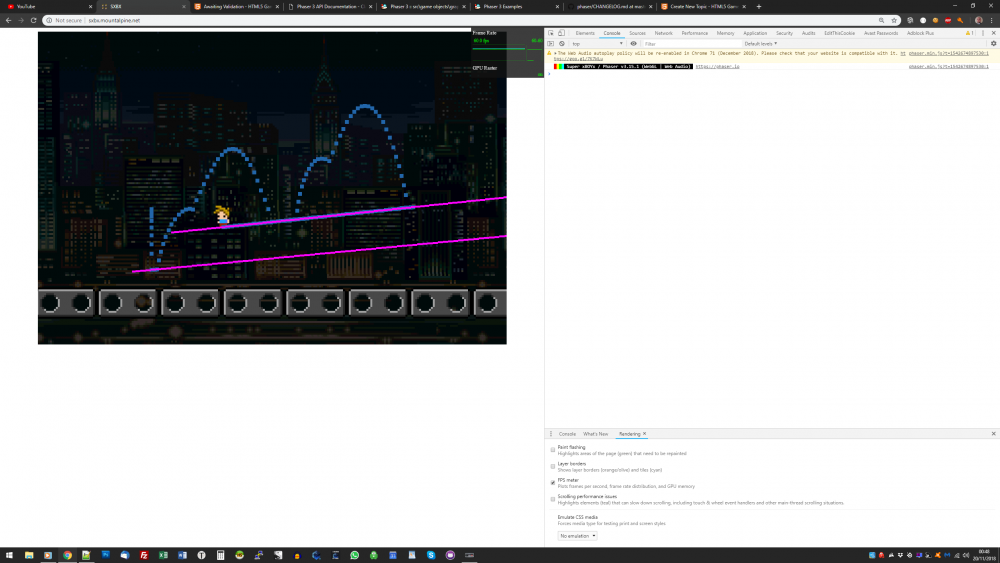This screenshot has height=563, width=1000.
Task: Enable the Layer borders checkbox
Action: coord(553,467)
